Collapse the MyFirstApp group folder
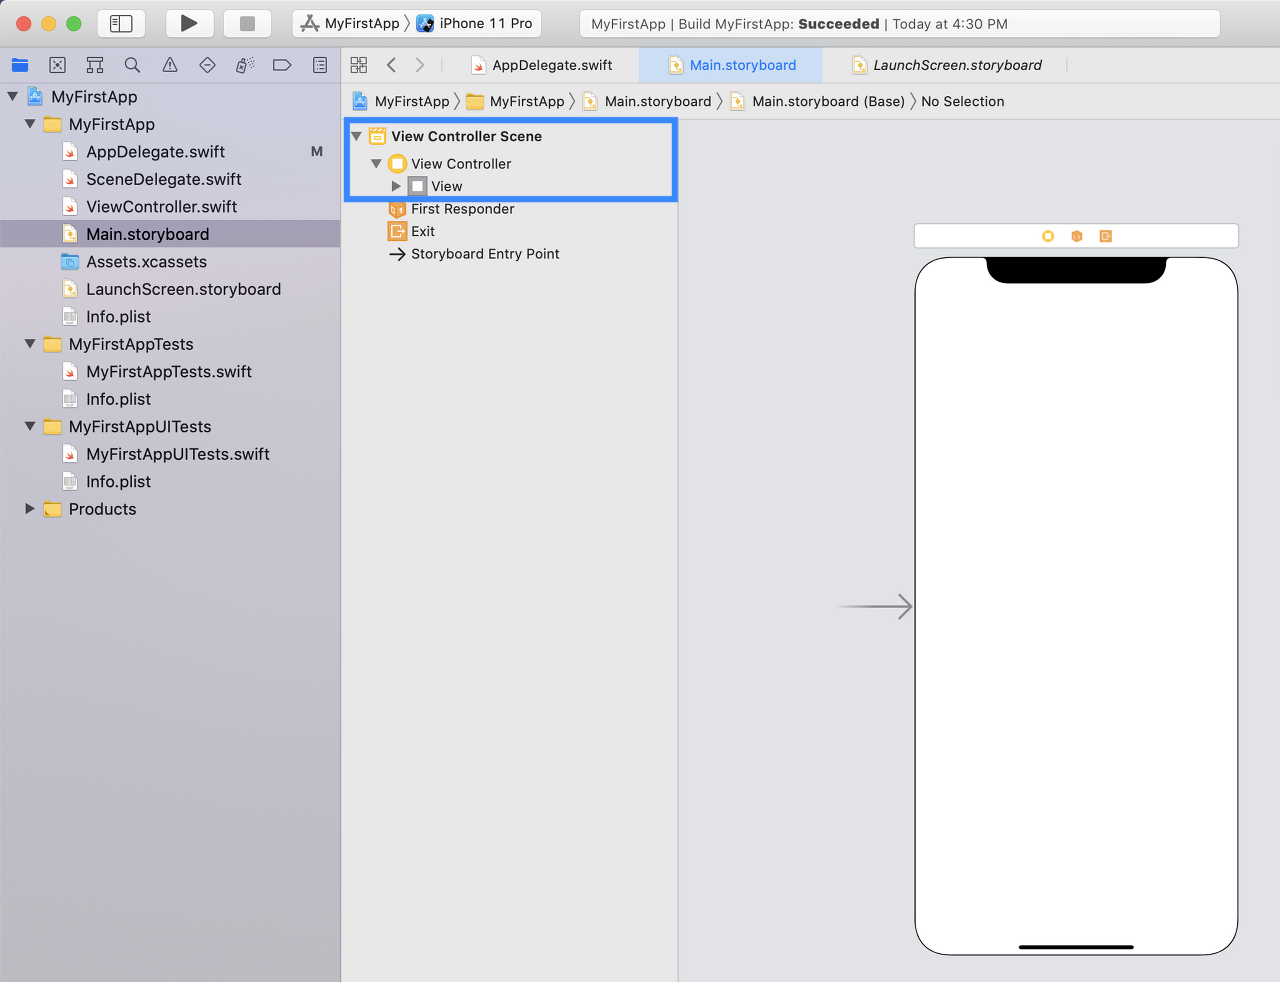1280x982 pixels. point(30,124)
